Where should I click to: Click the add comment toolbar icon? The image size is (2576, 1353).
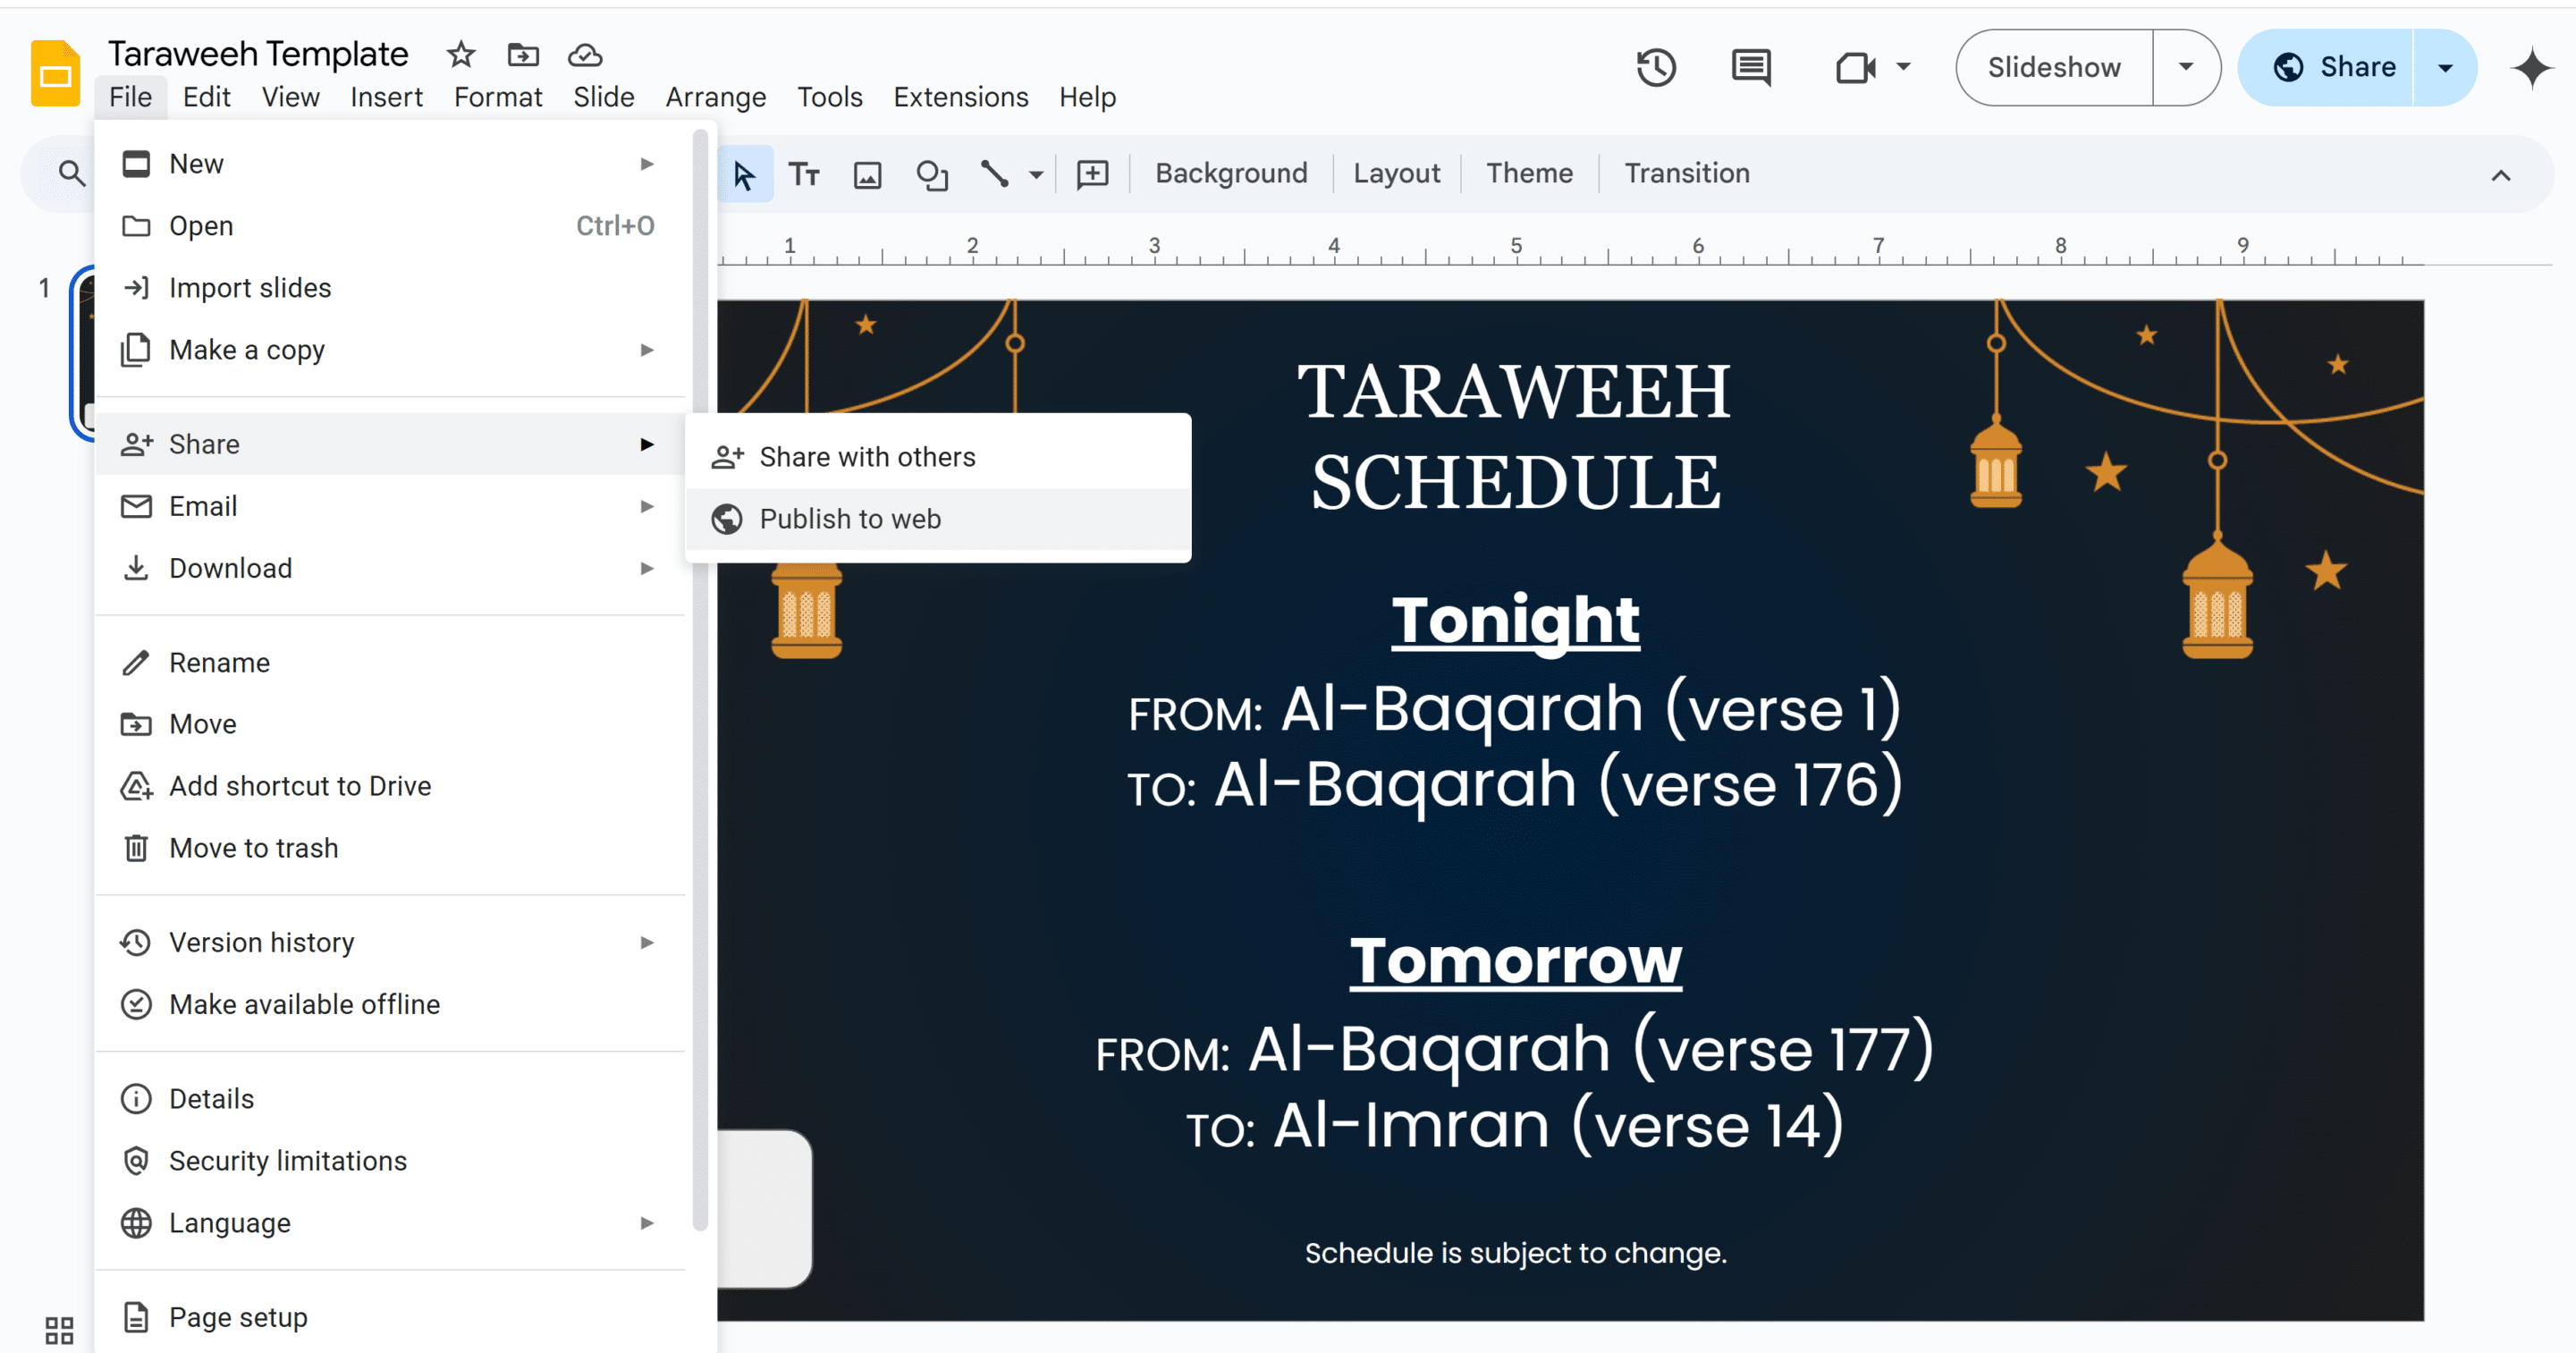[x=1092, y=174]
